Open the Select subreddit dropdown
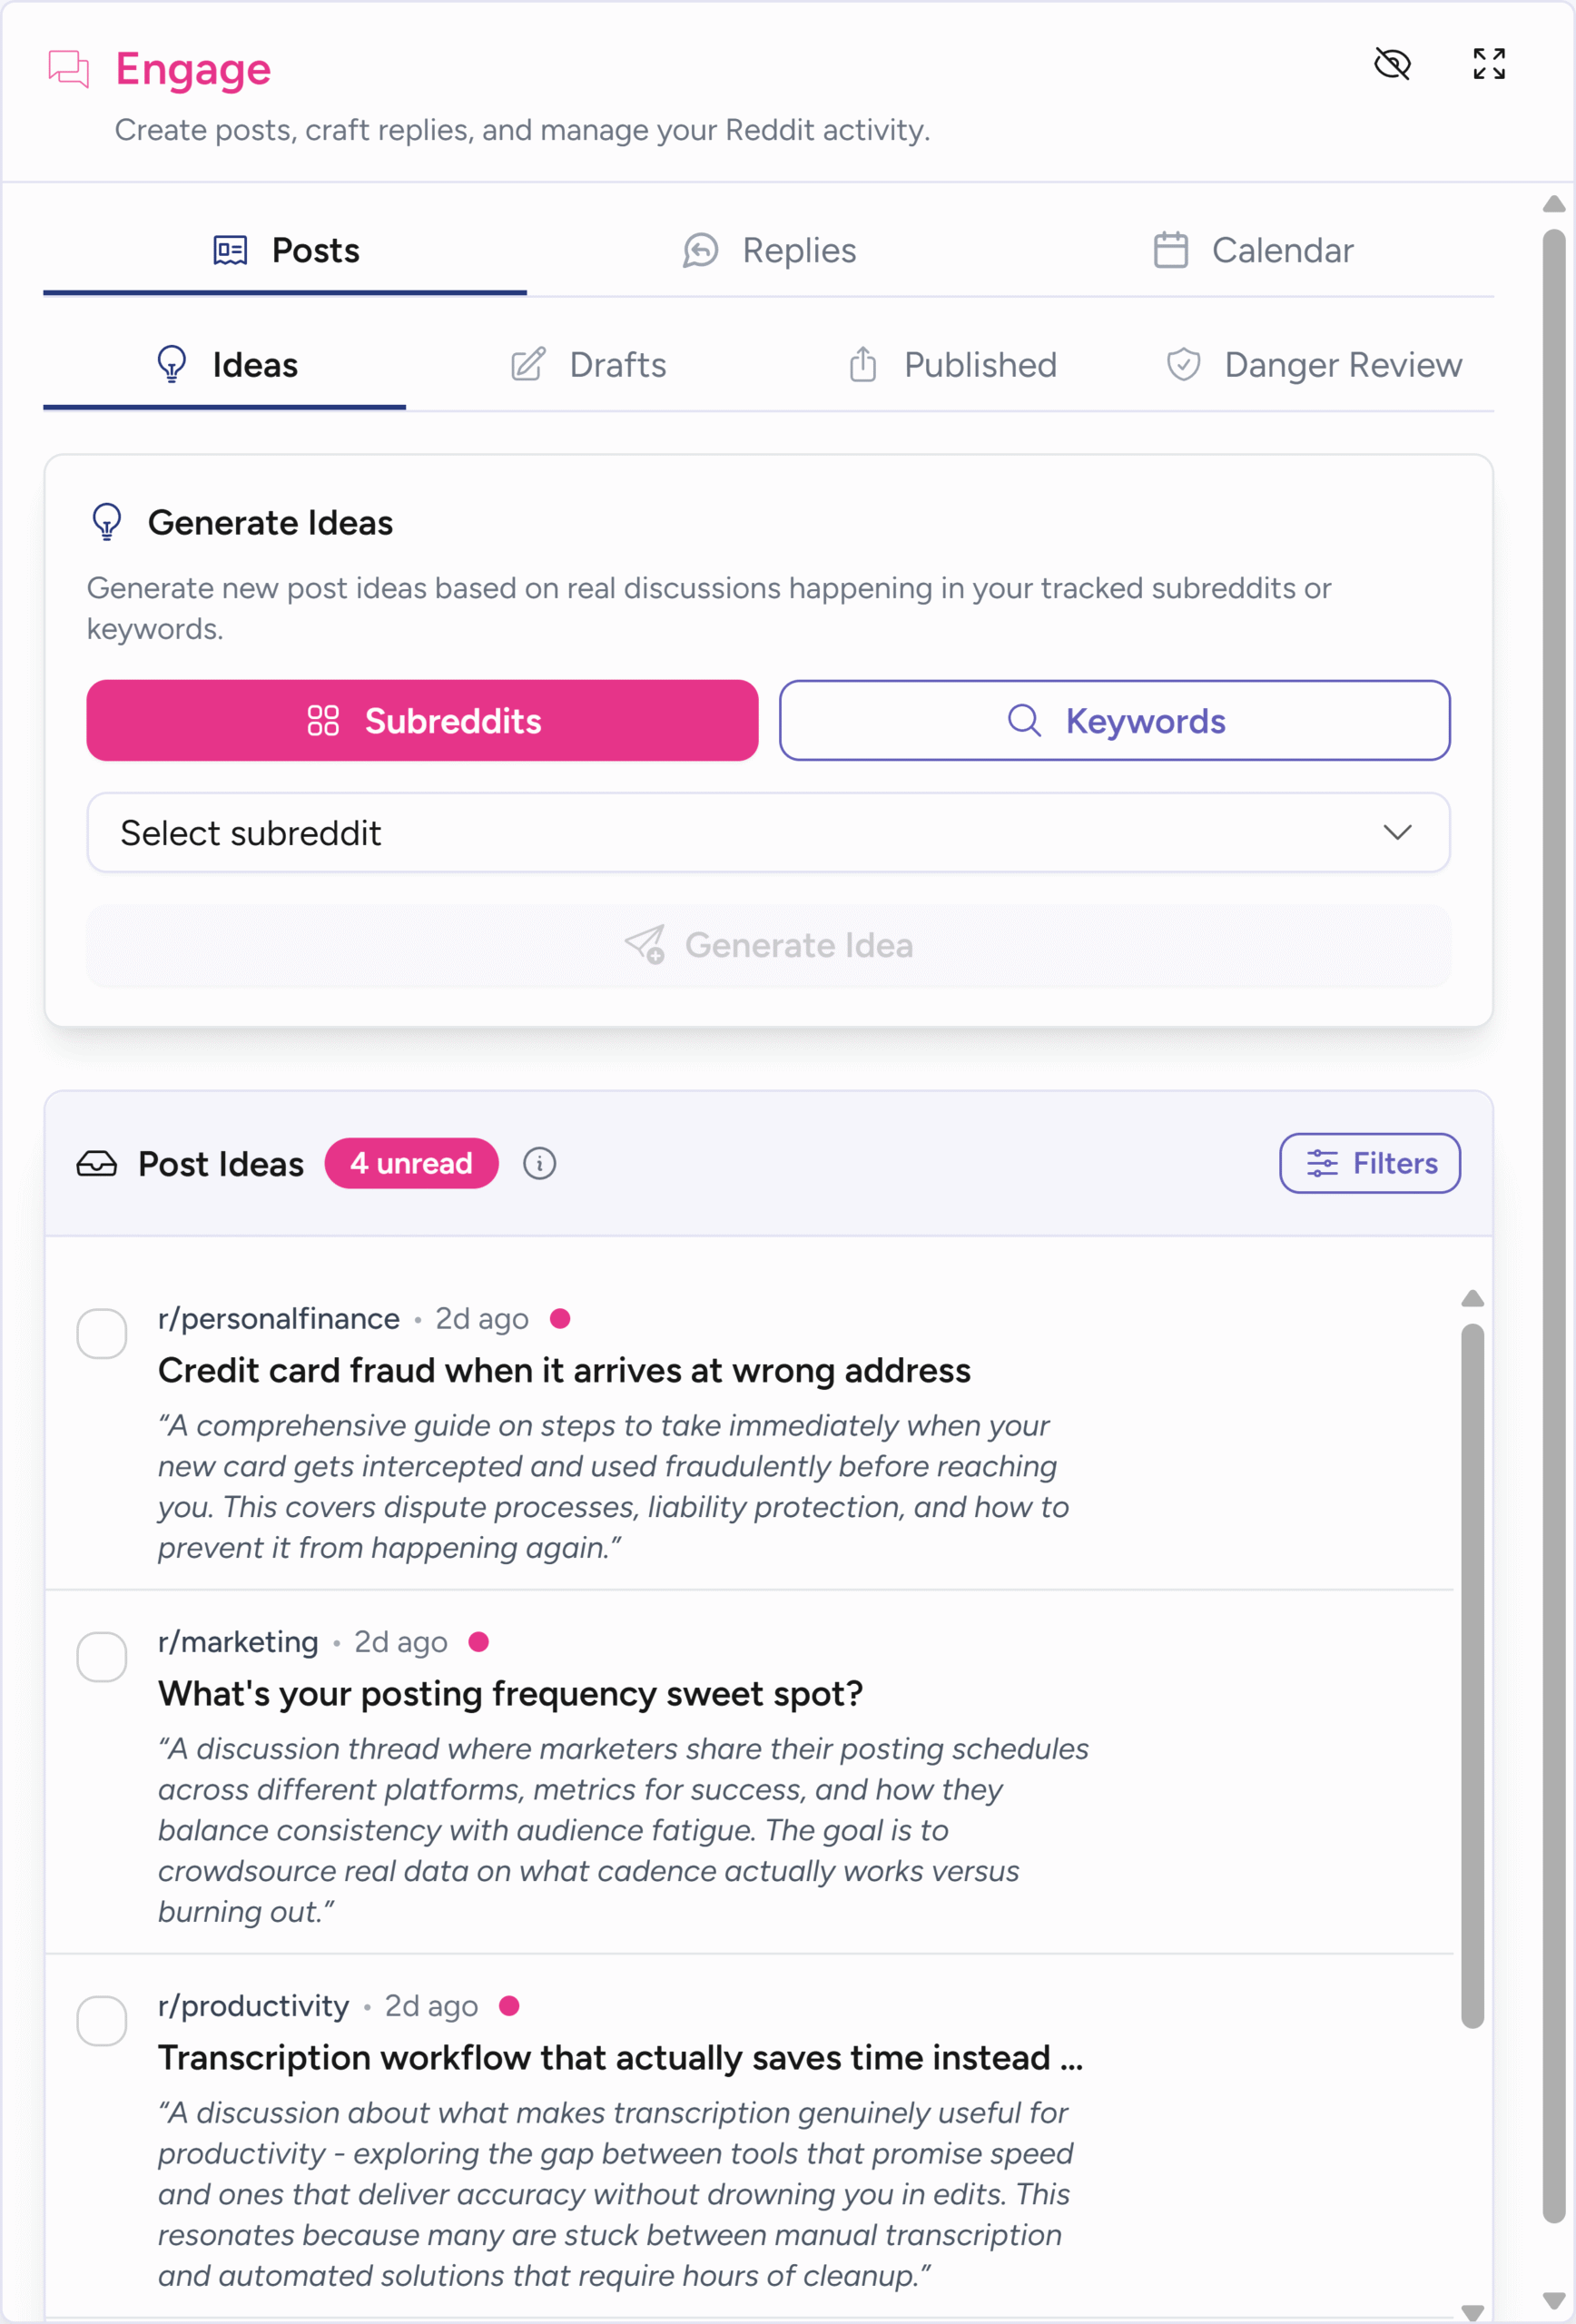Viewport: 1576px width, 2324px height. coord(768,833)
